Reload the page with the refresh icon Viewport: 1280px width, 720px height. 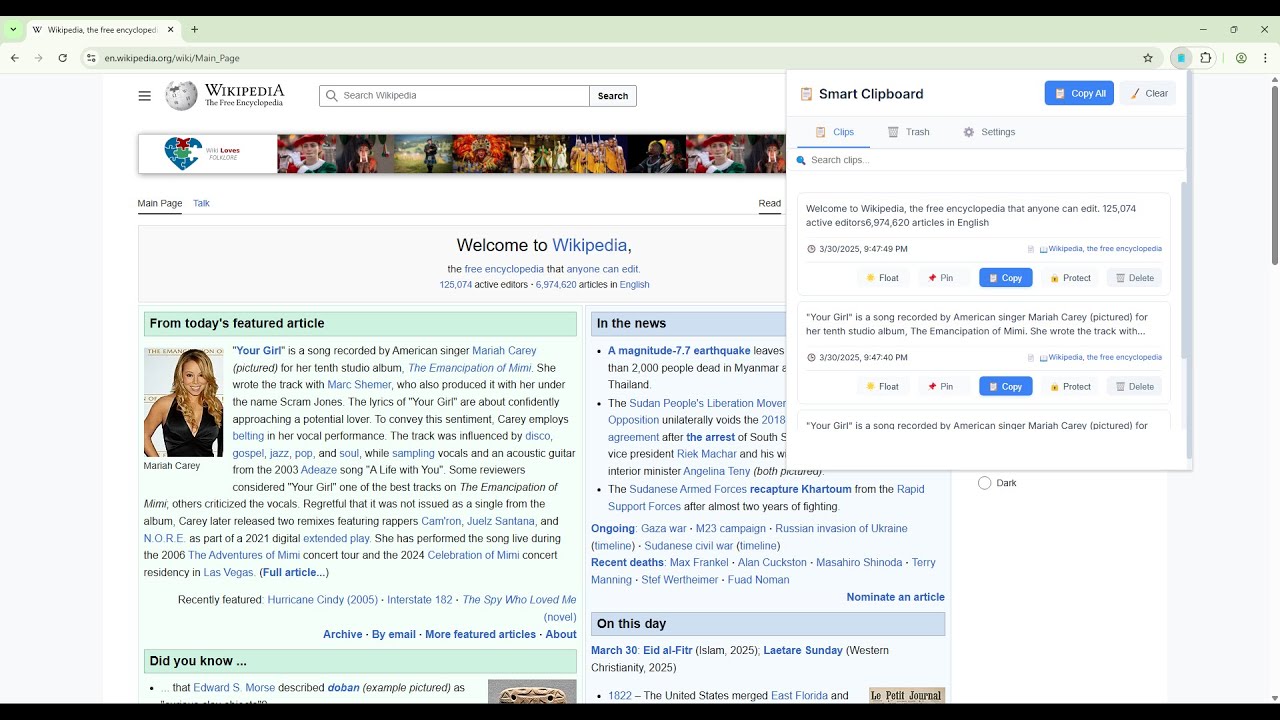pyautogui.click(x=62, y=58)
